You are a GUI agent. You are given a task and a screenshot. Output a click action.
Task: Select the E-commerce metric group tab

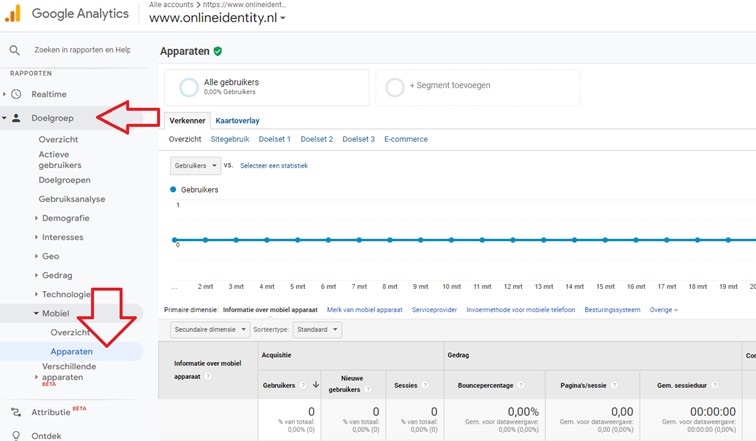click(405, 139)
